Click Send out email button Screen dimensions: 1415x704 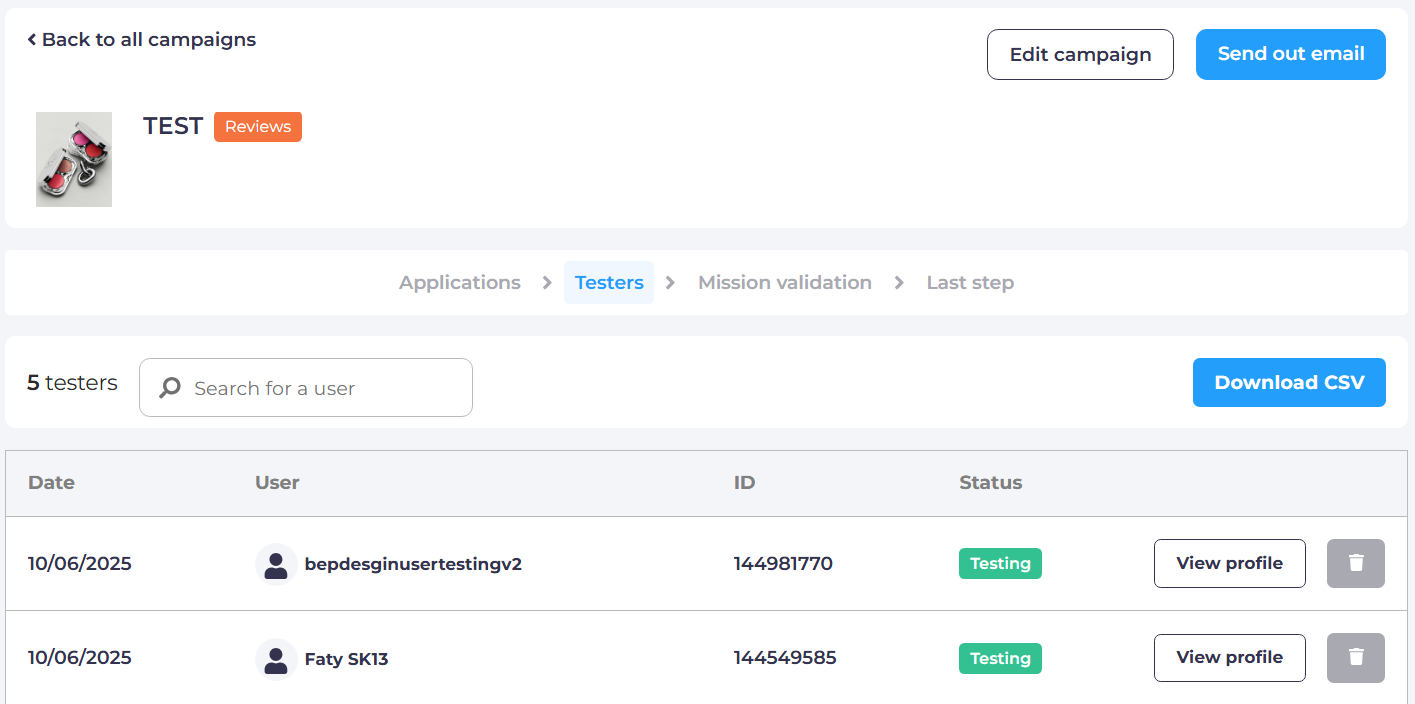coord(1290,54)
